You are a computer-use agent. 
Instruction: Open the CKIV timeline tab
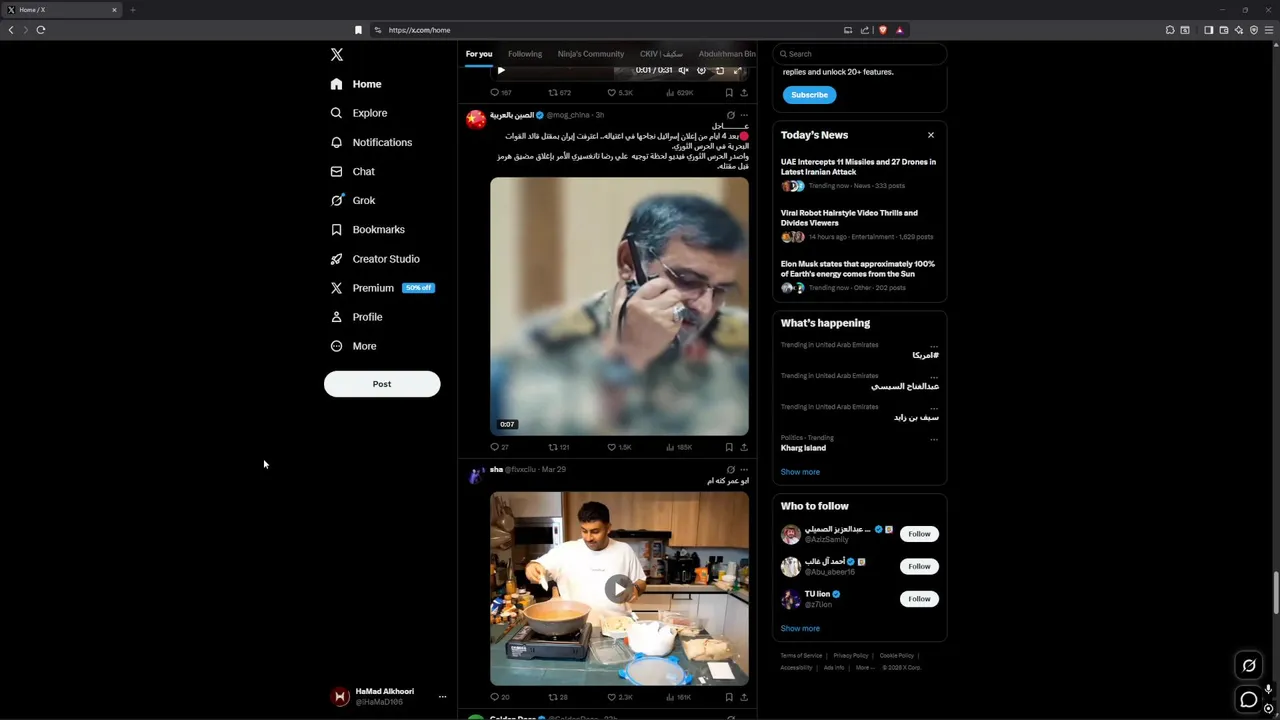click(661, 54)
